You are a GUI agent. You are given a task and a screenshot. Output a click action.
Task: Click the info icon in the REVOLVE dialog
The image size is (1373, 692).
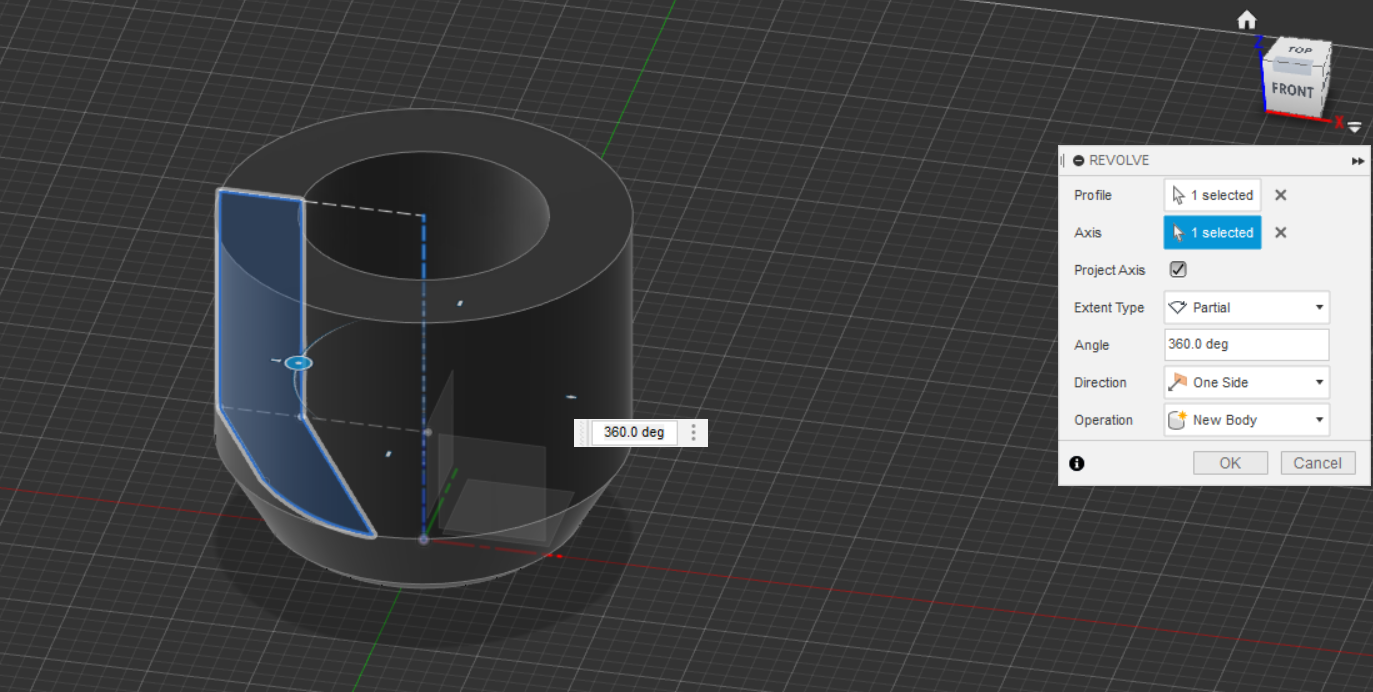(1077, 463)
